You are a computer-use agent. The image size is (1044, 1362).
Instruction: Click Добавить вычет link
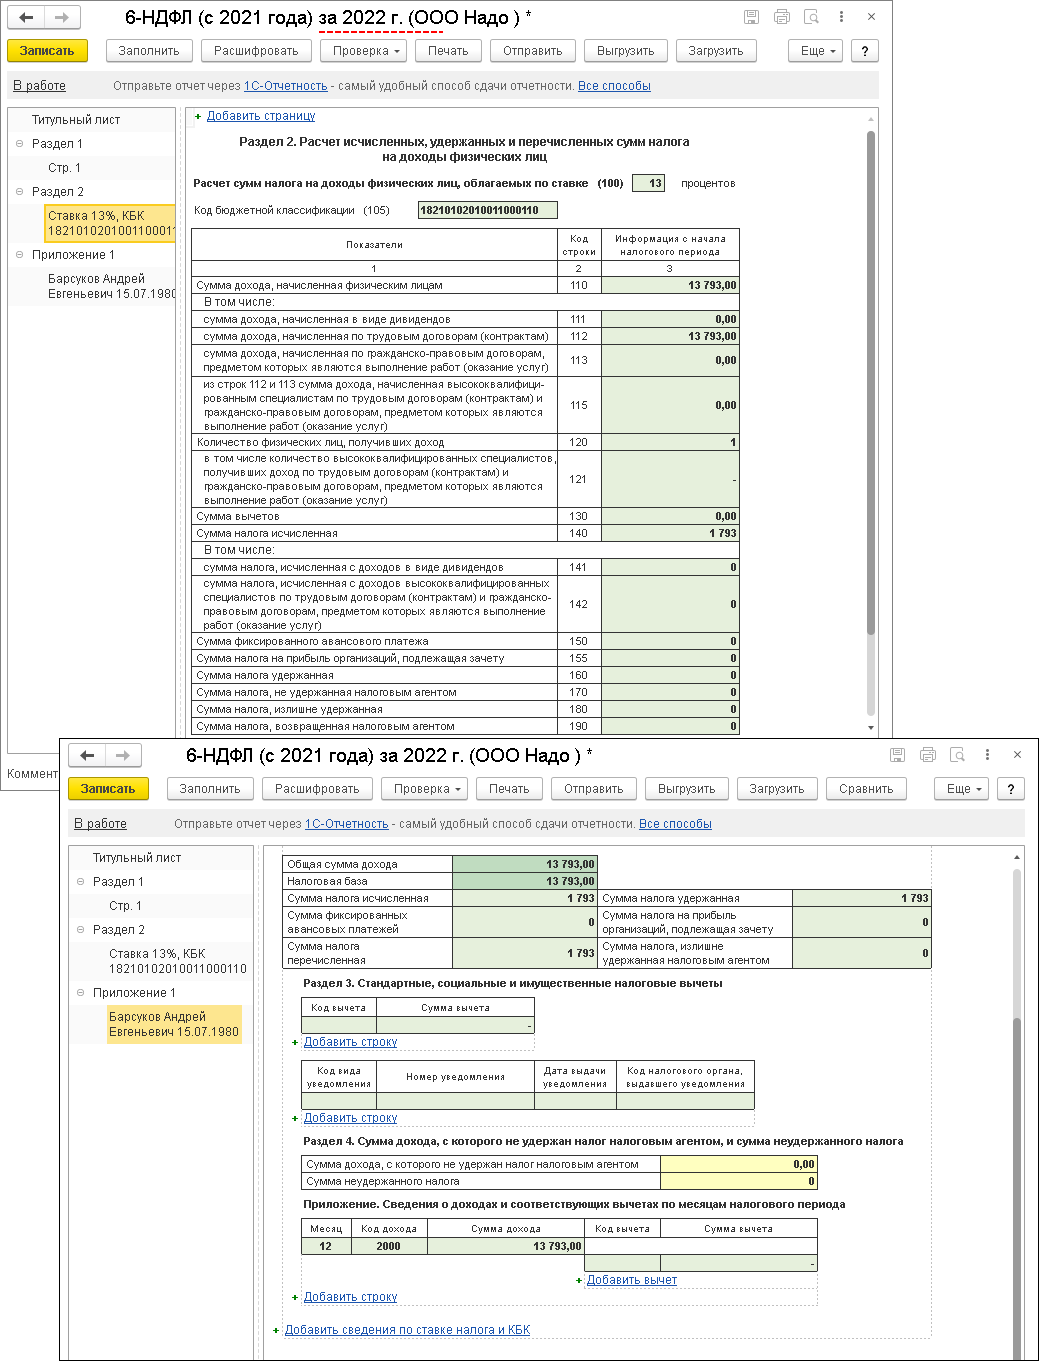632,1280
